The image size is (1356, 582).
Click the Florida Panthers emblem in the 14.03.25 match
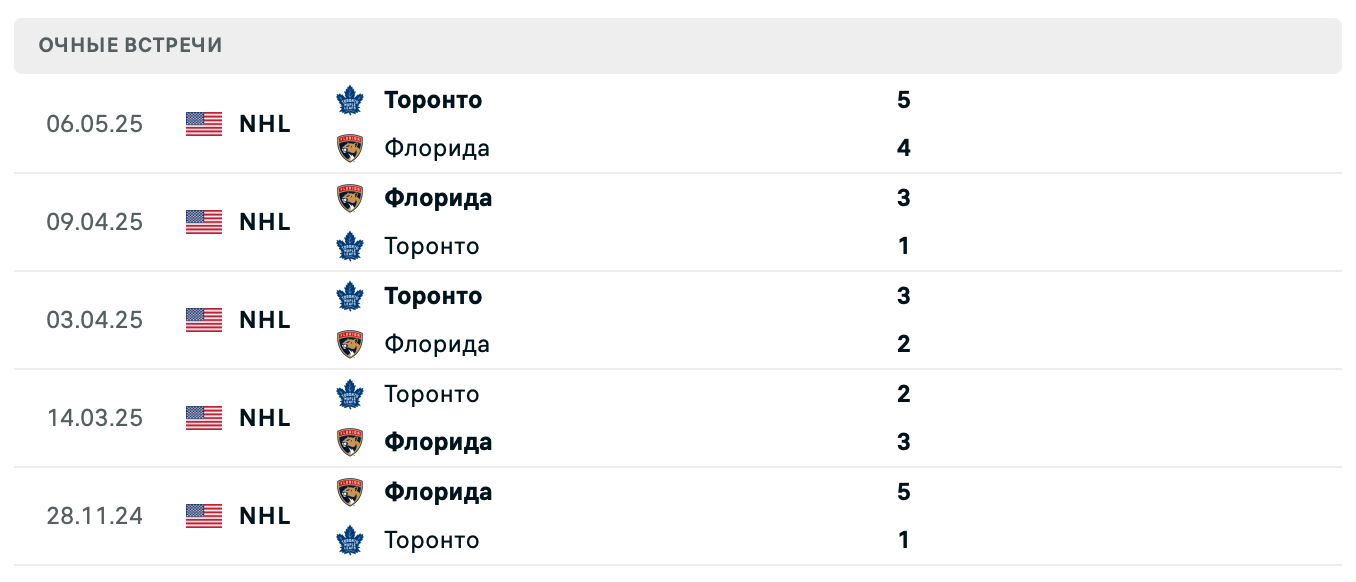(x=350, y=442)
